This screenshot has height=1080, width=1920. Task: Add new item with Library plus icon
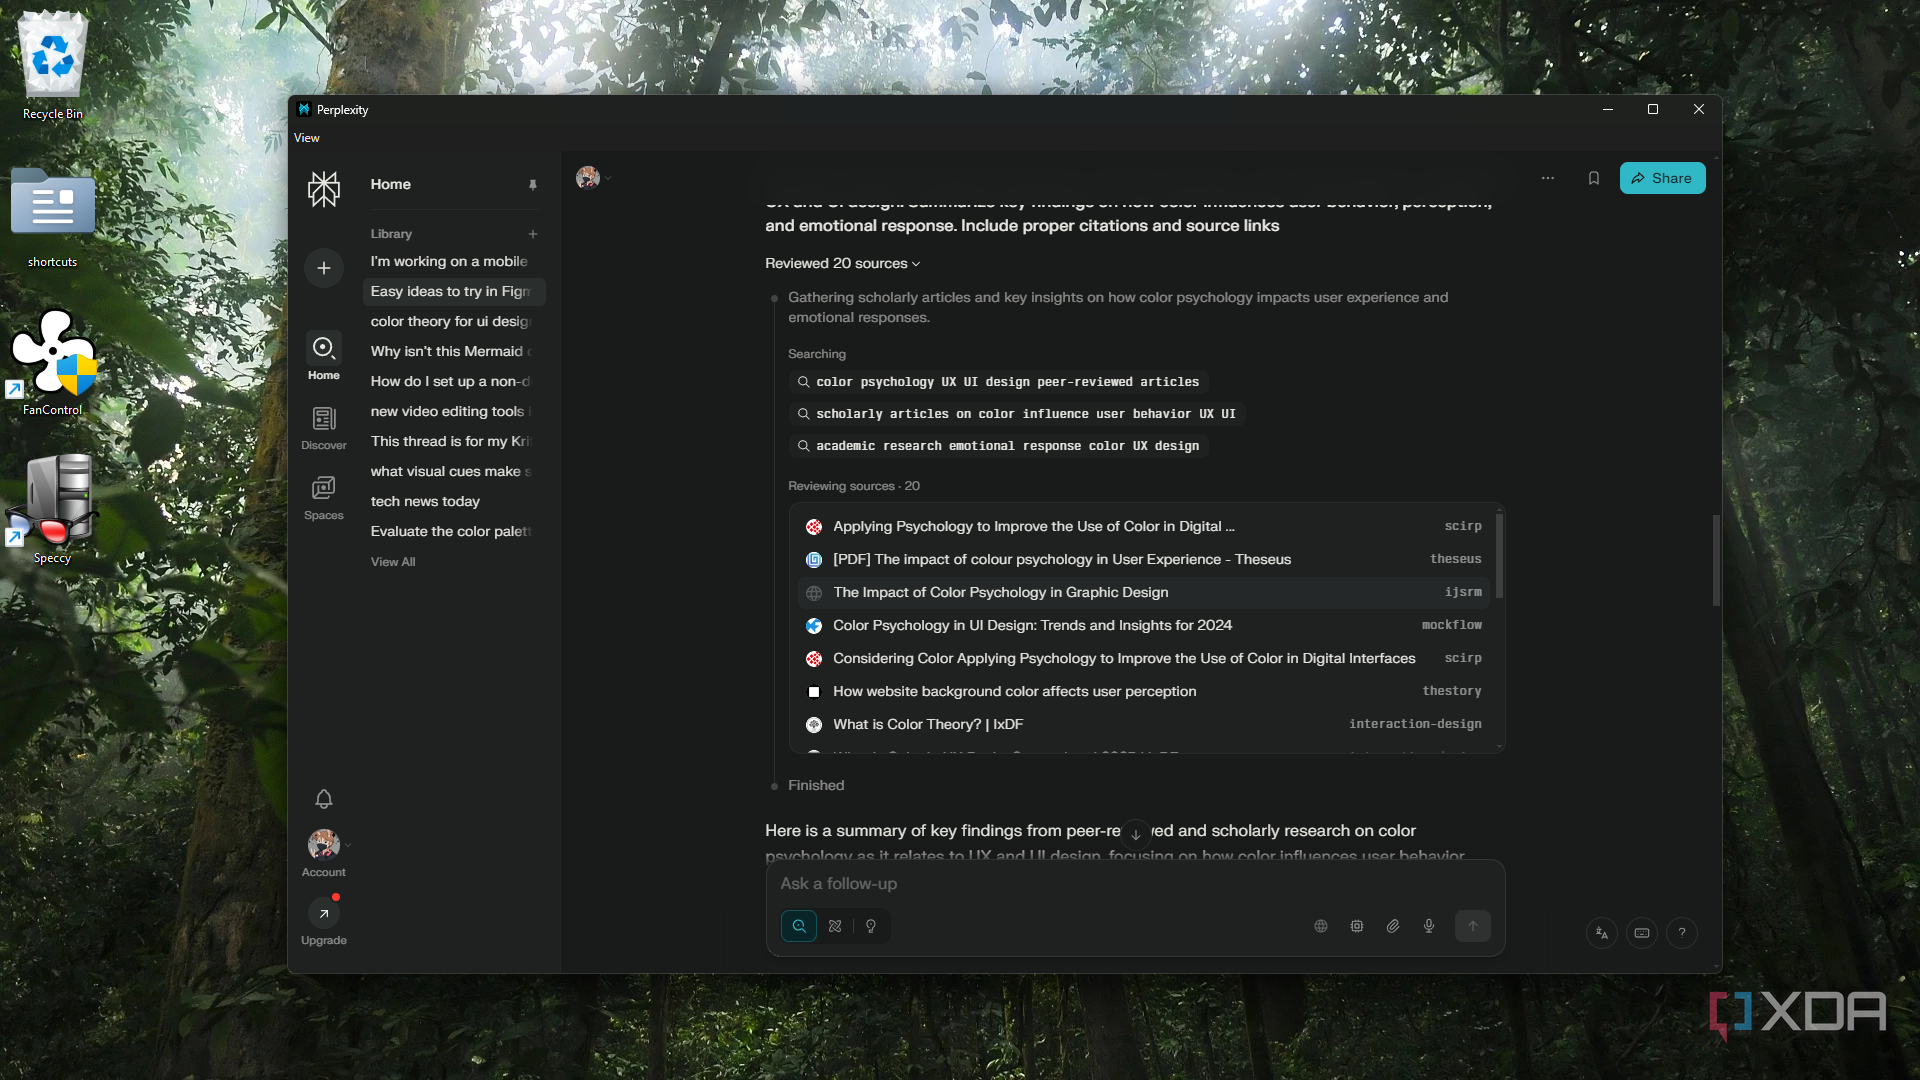tap(533, 234)
